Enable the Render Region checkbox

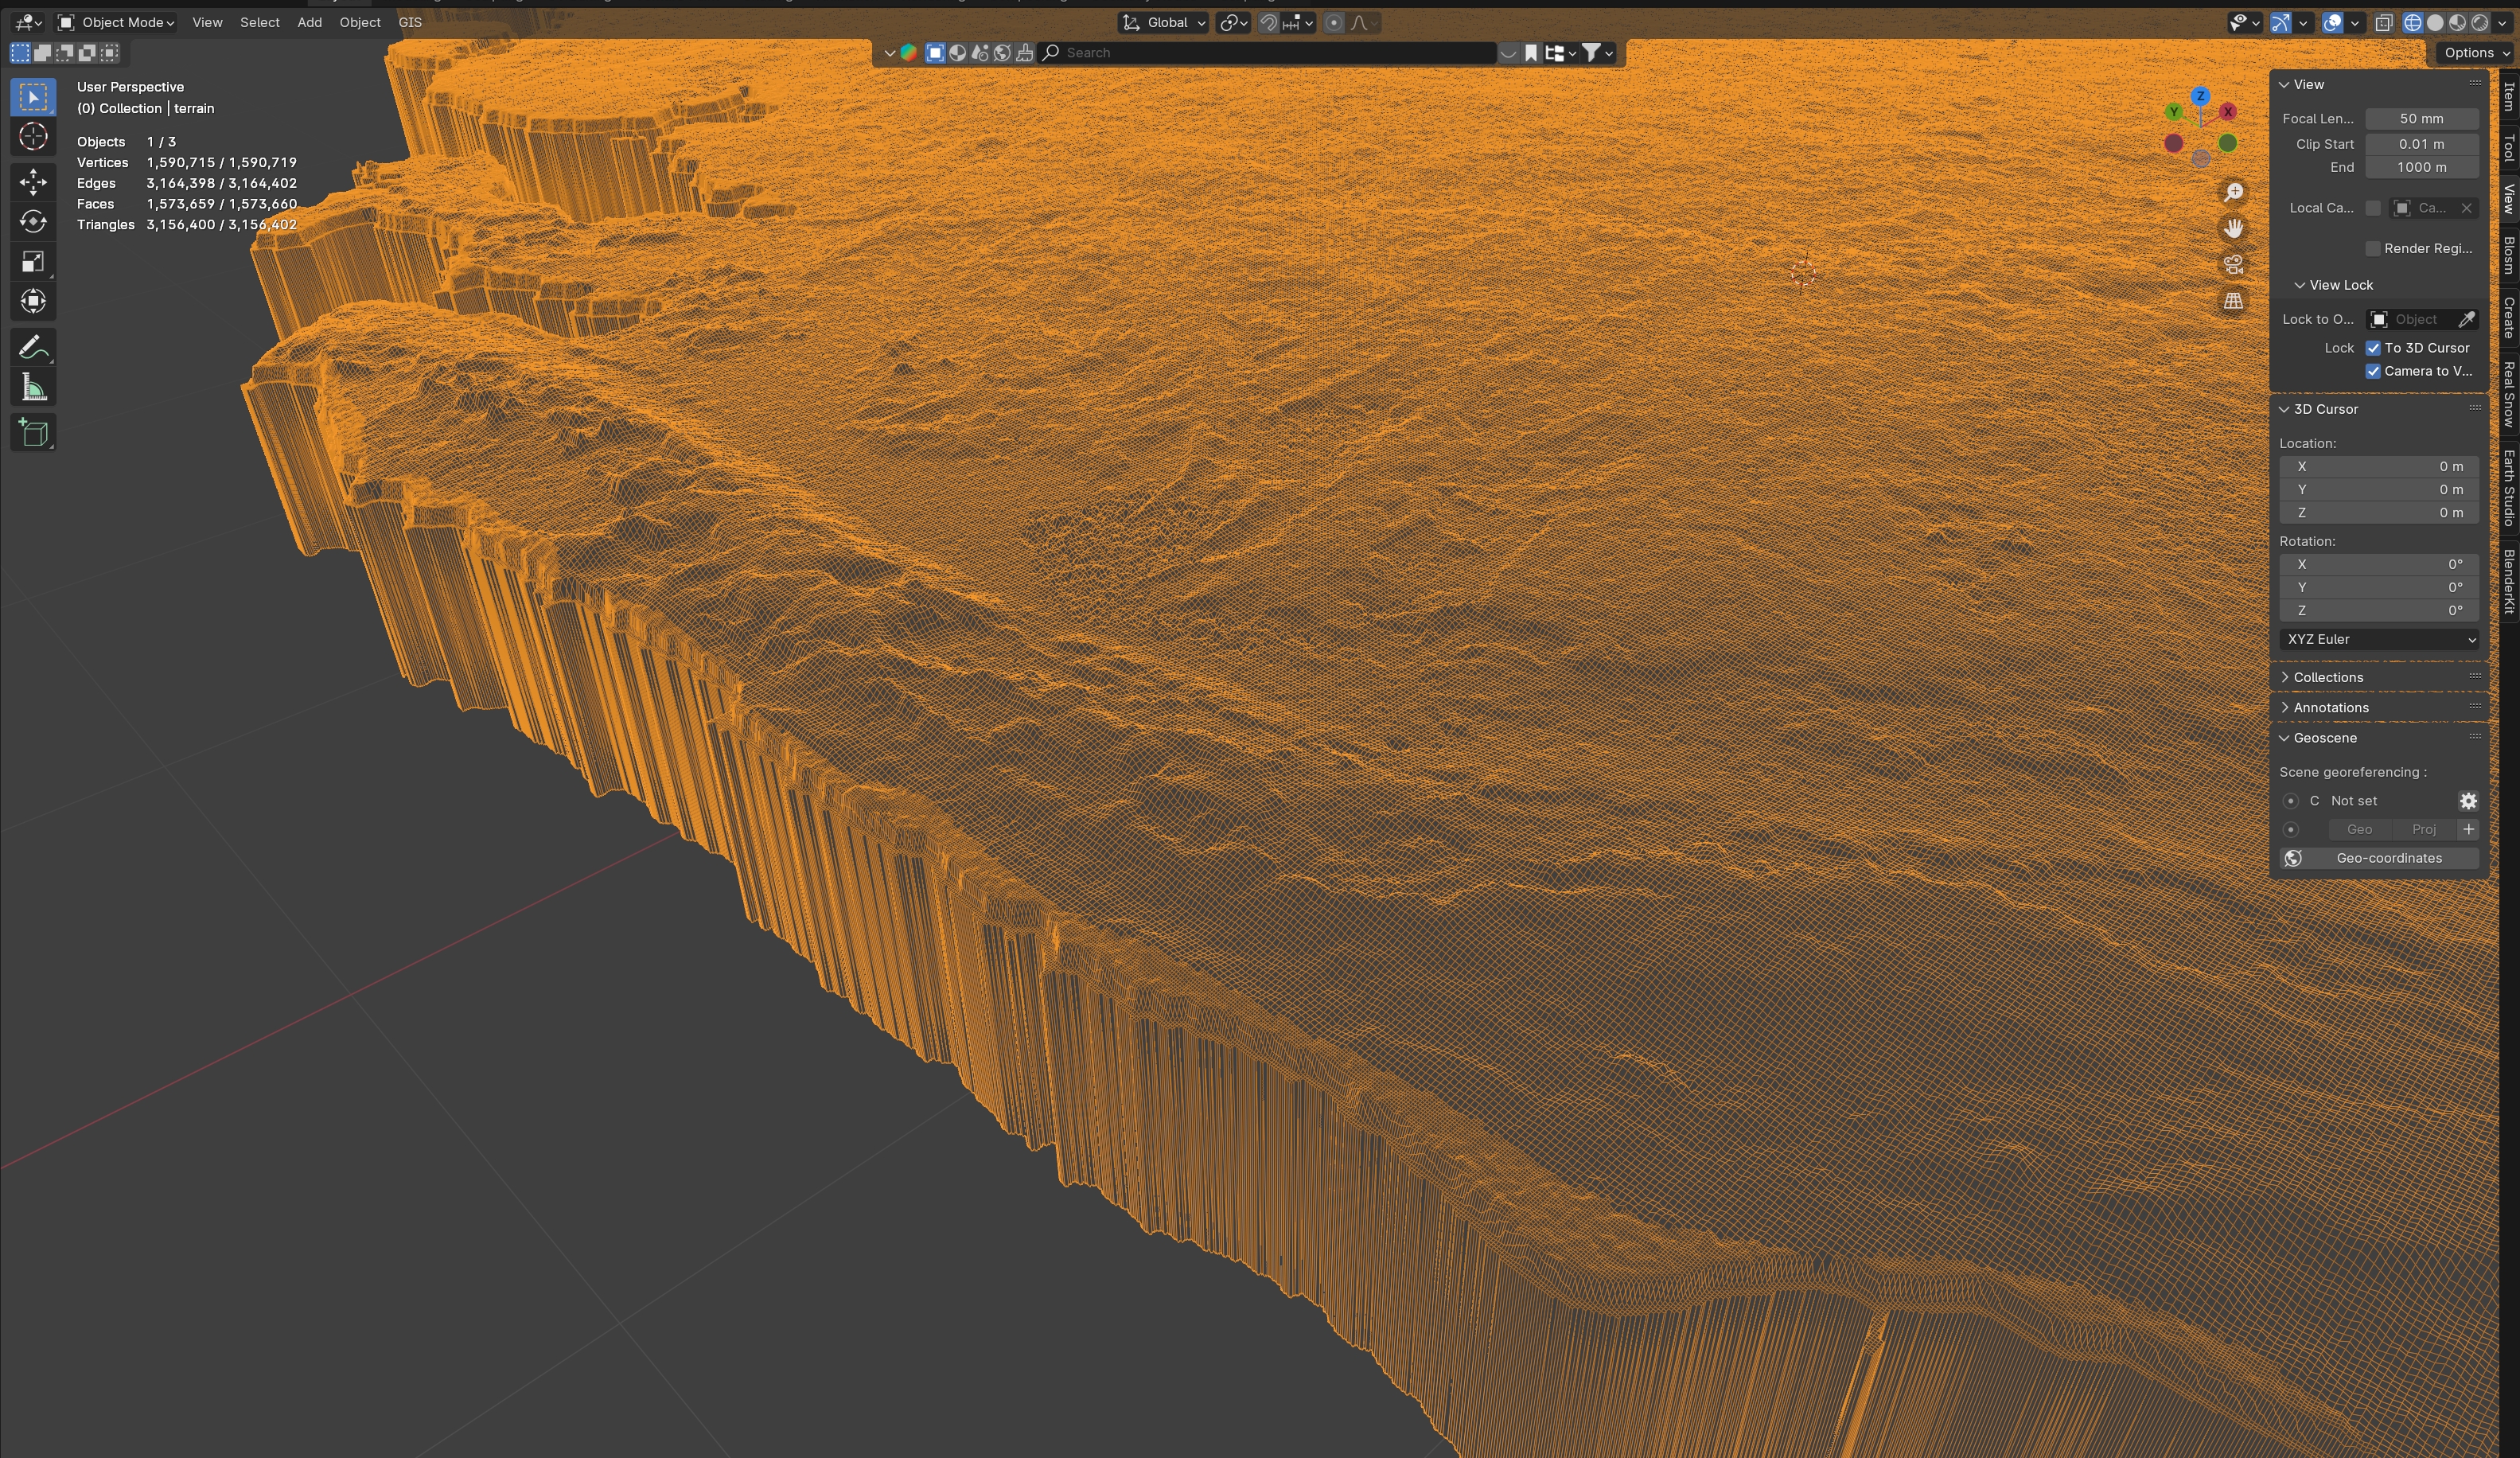point(2373,249)
